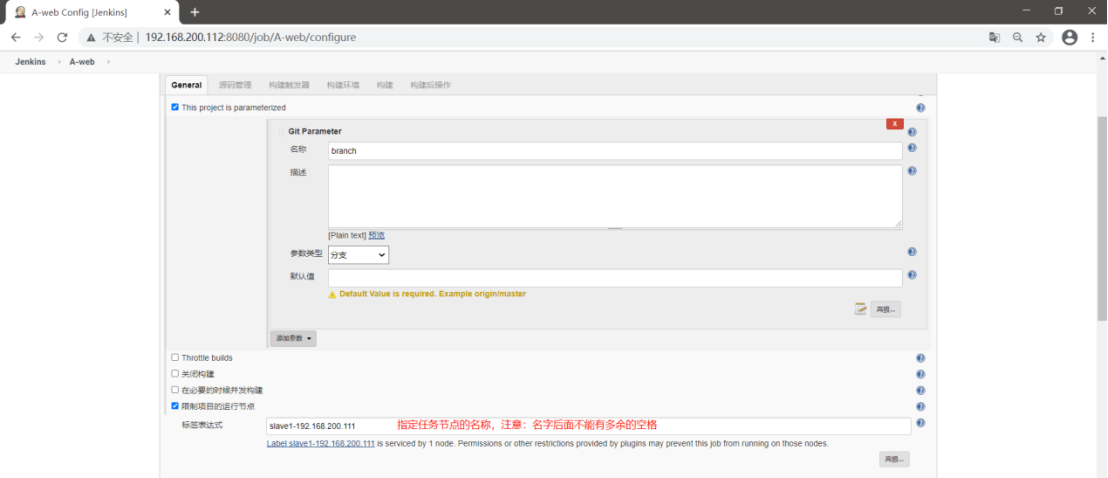Tick the 关闭构建 checkbox
The image size is (1108, 478).
click(175, 373)
